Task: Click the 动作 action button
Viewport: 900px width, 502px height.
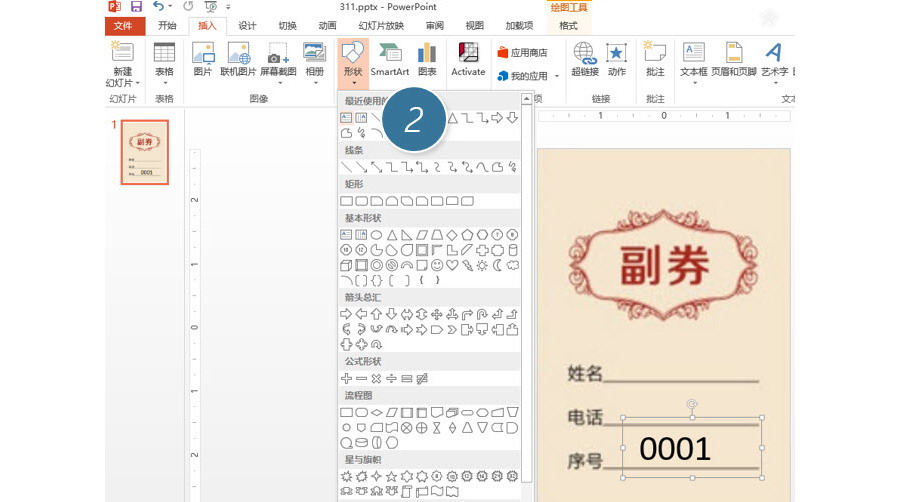Action: point(616,60)
